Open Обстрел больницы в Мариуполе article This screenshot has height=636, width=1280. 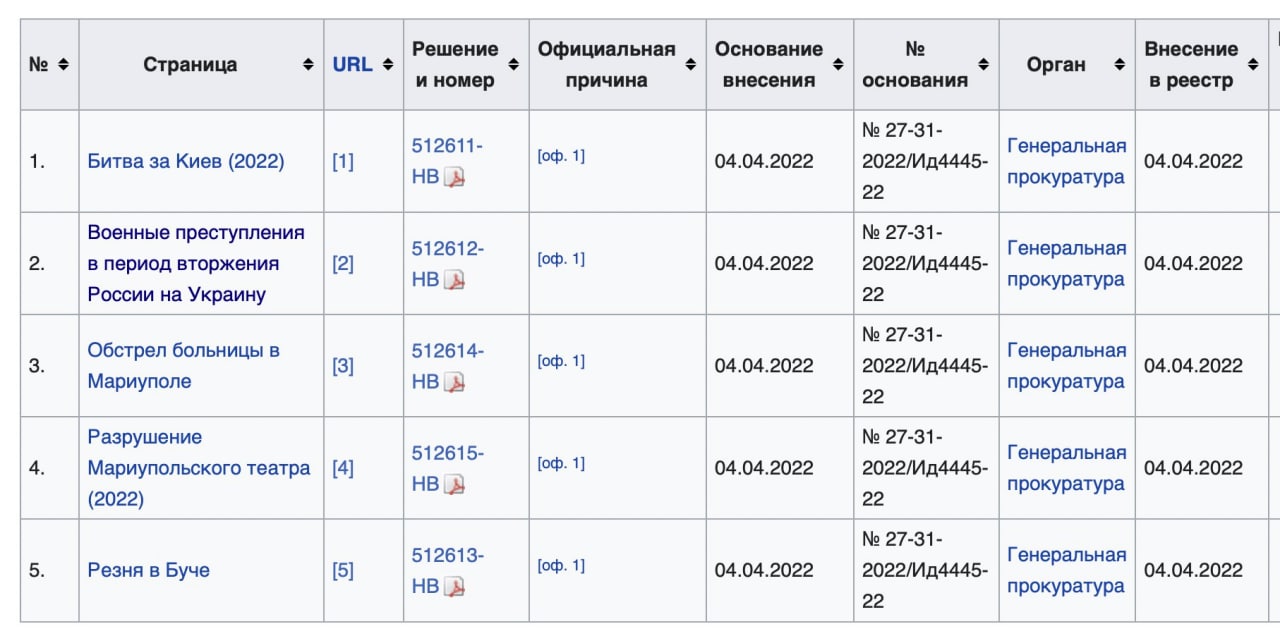pos(184,366)
